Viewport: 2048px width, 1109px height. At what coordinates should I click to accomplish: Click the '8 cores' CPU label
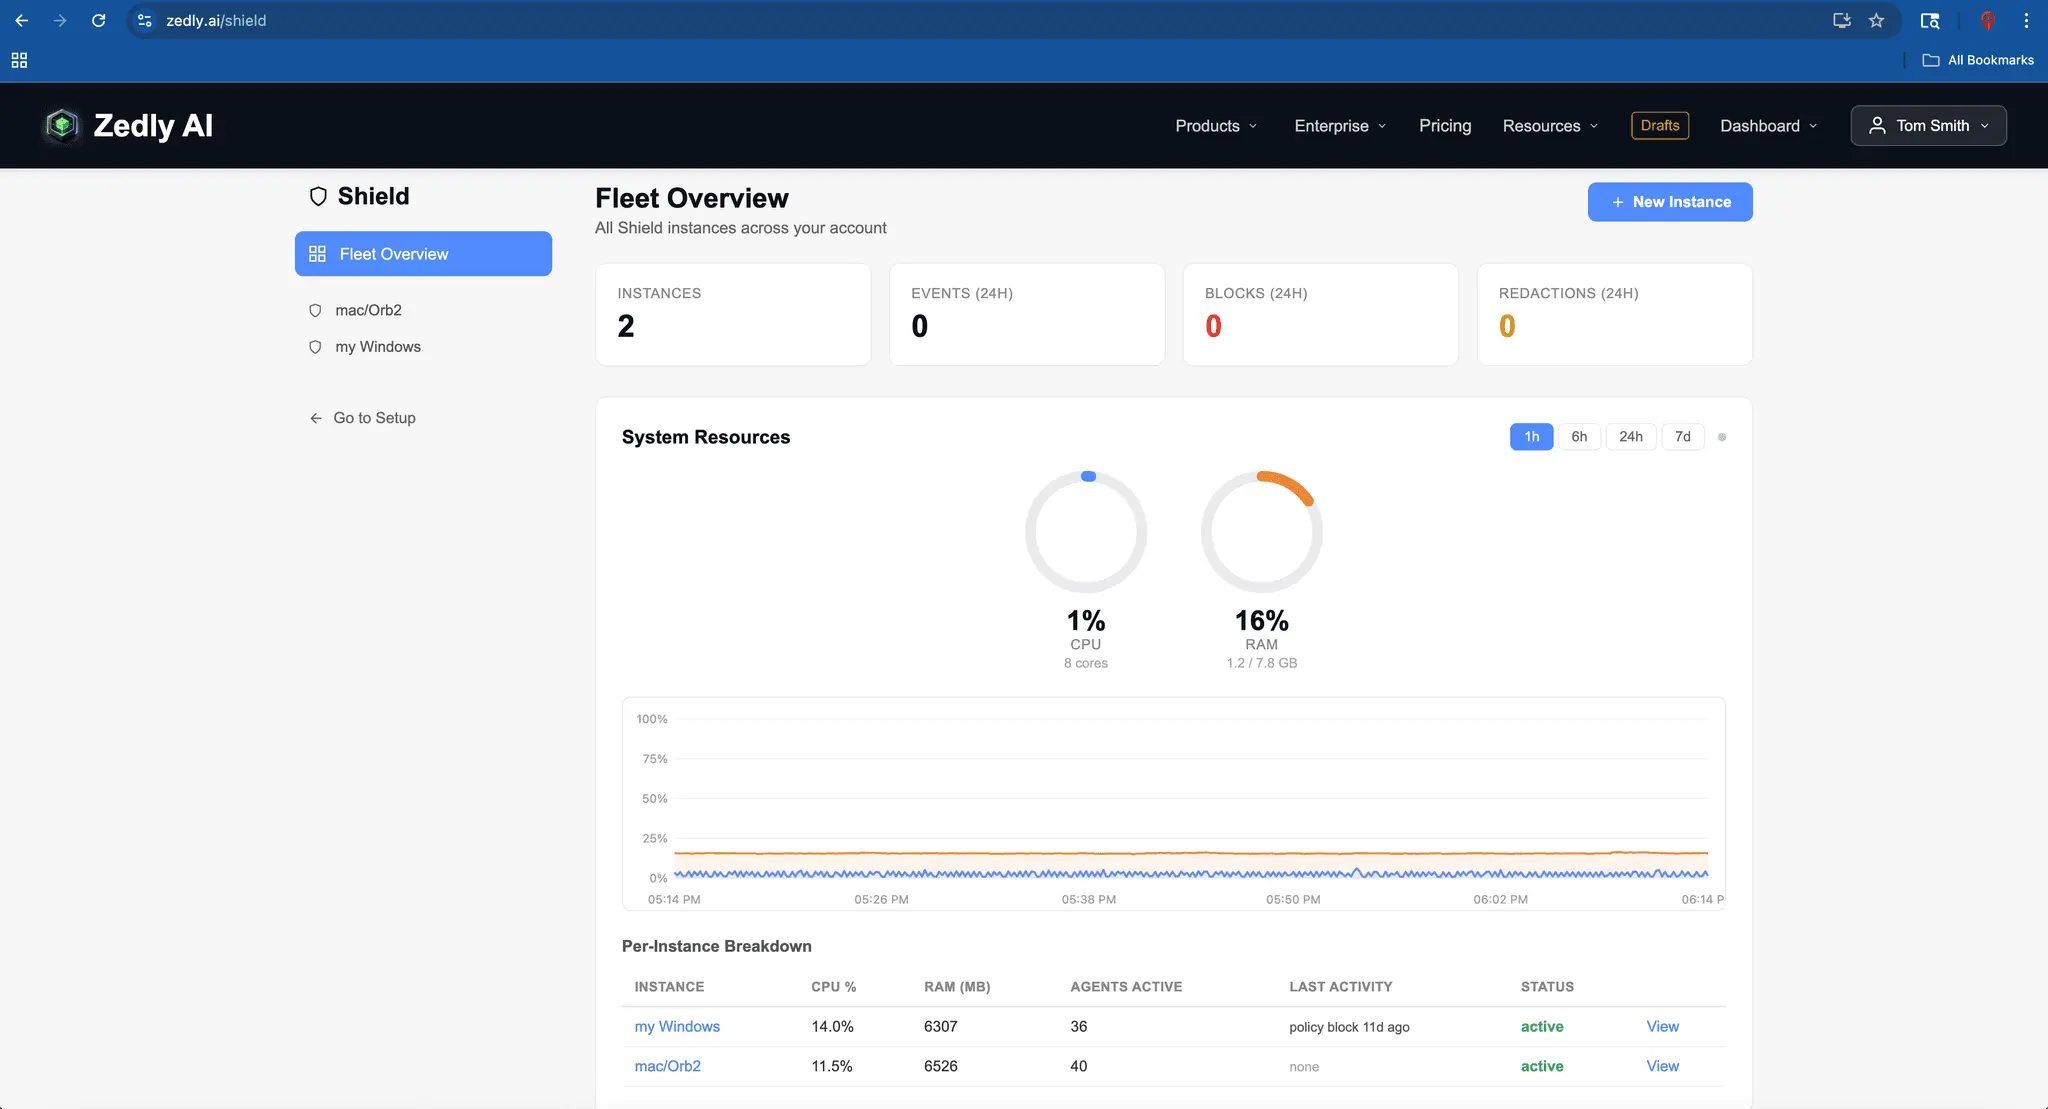pos(1086,663)
